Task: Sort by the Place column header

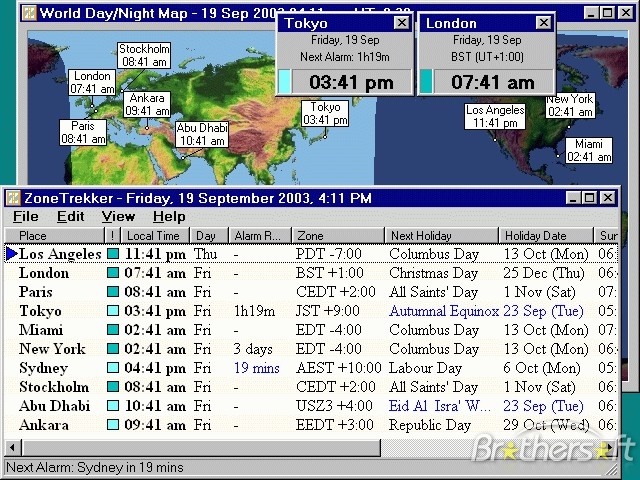Action: tap(55, 236)
